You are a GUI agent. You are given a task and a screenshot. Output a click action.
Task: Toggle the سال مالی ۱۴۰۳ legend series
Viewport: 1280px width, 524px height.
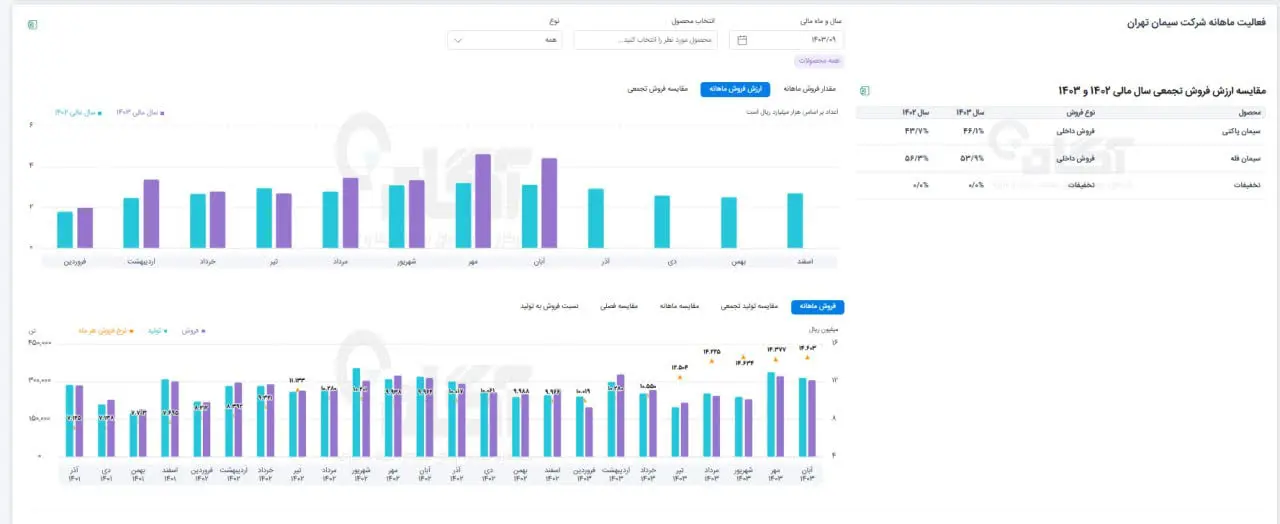(x=139, y=113)
